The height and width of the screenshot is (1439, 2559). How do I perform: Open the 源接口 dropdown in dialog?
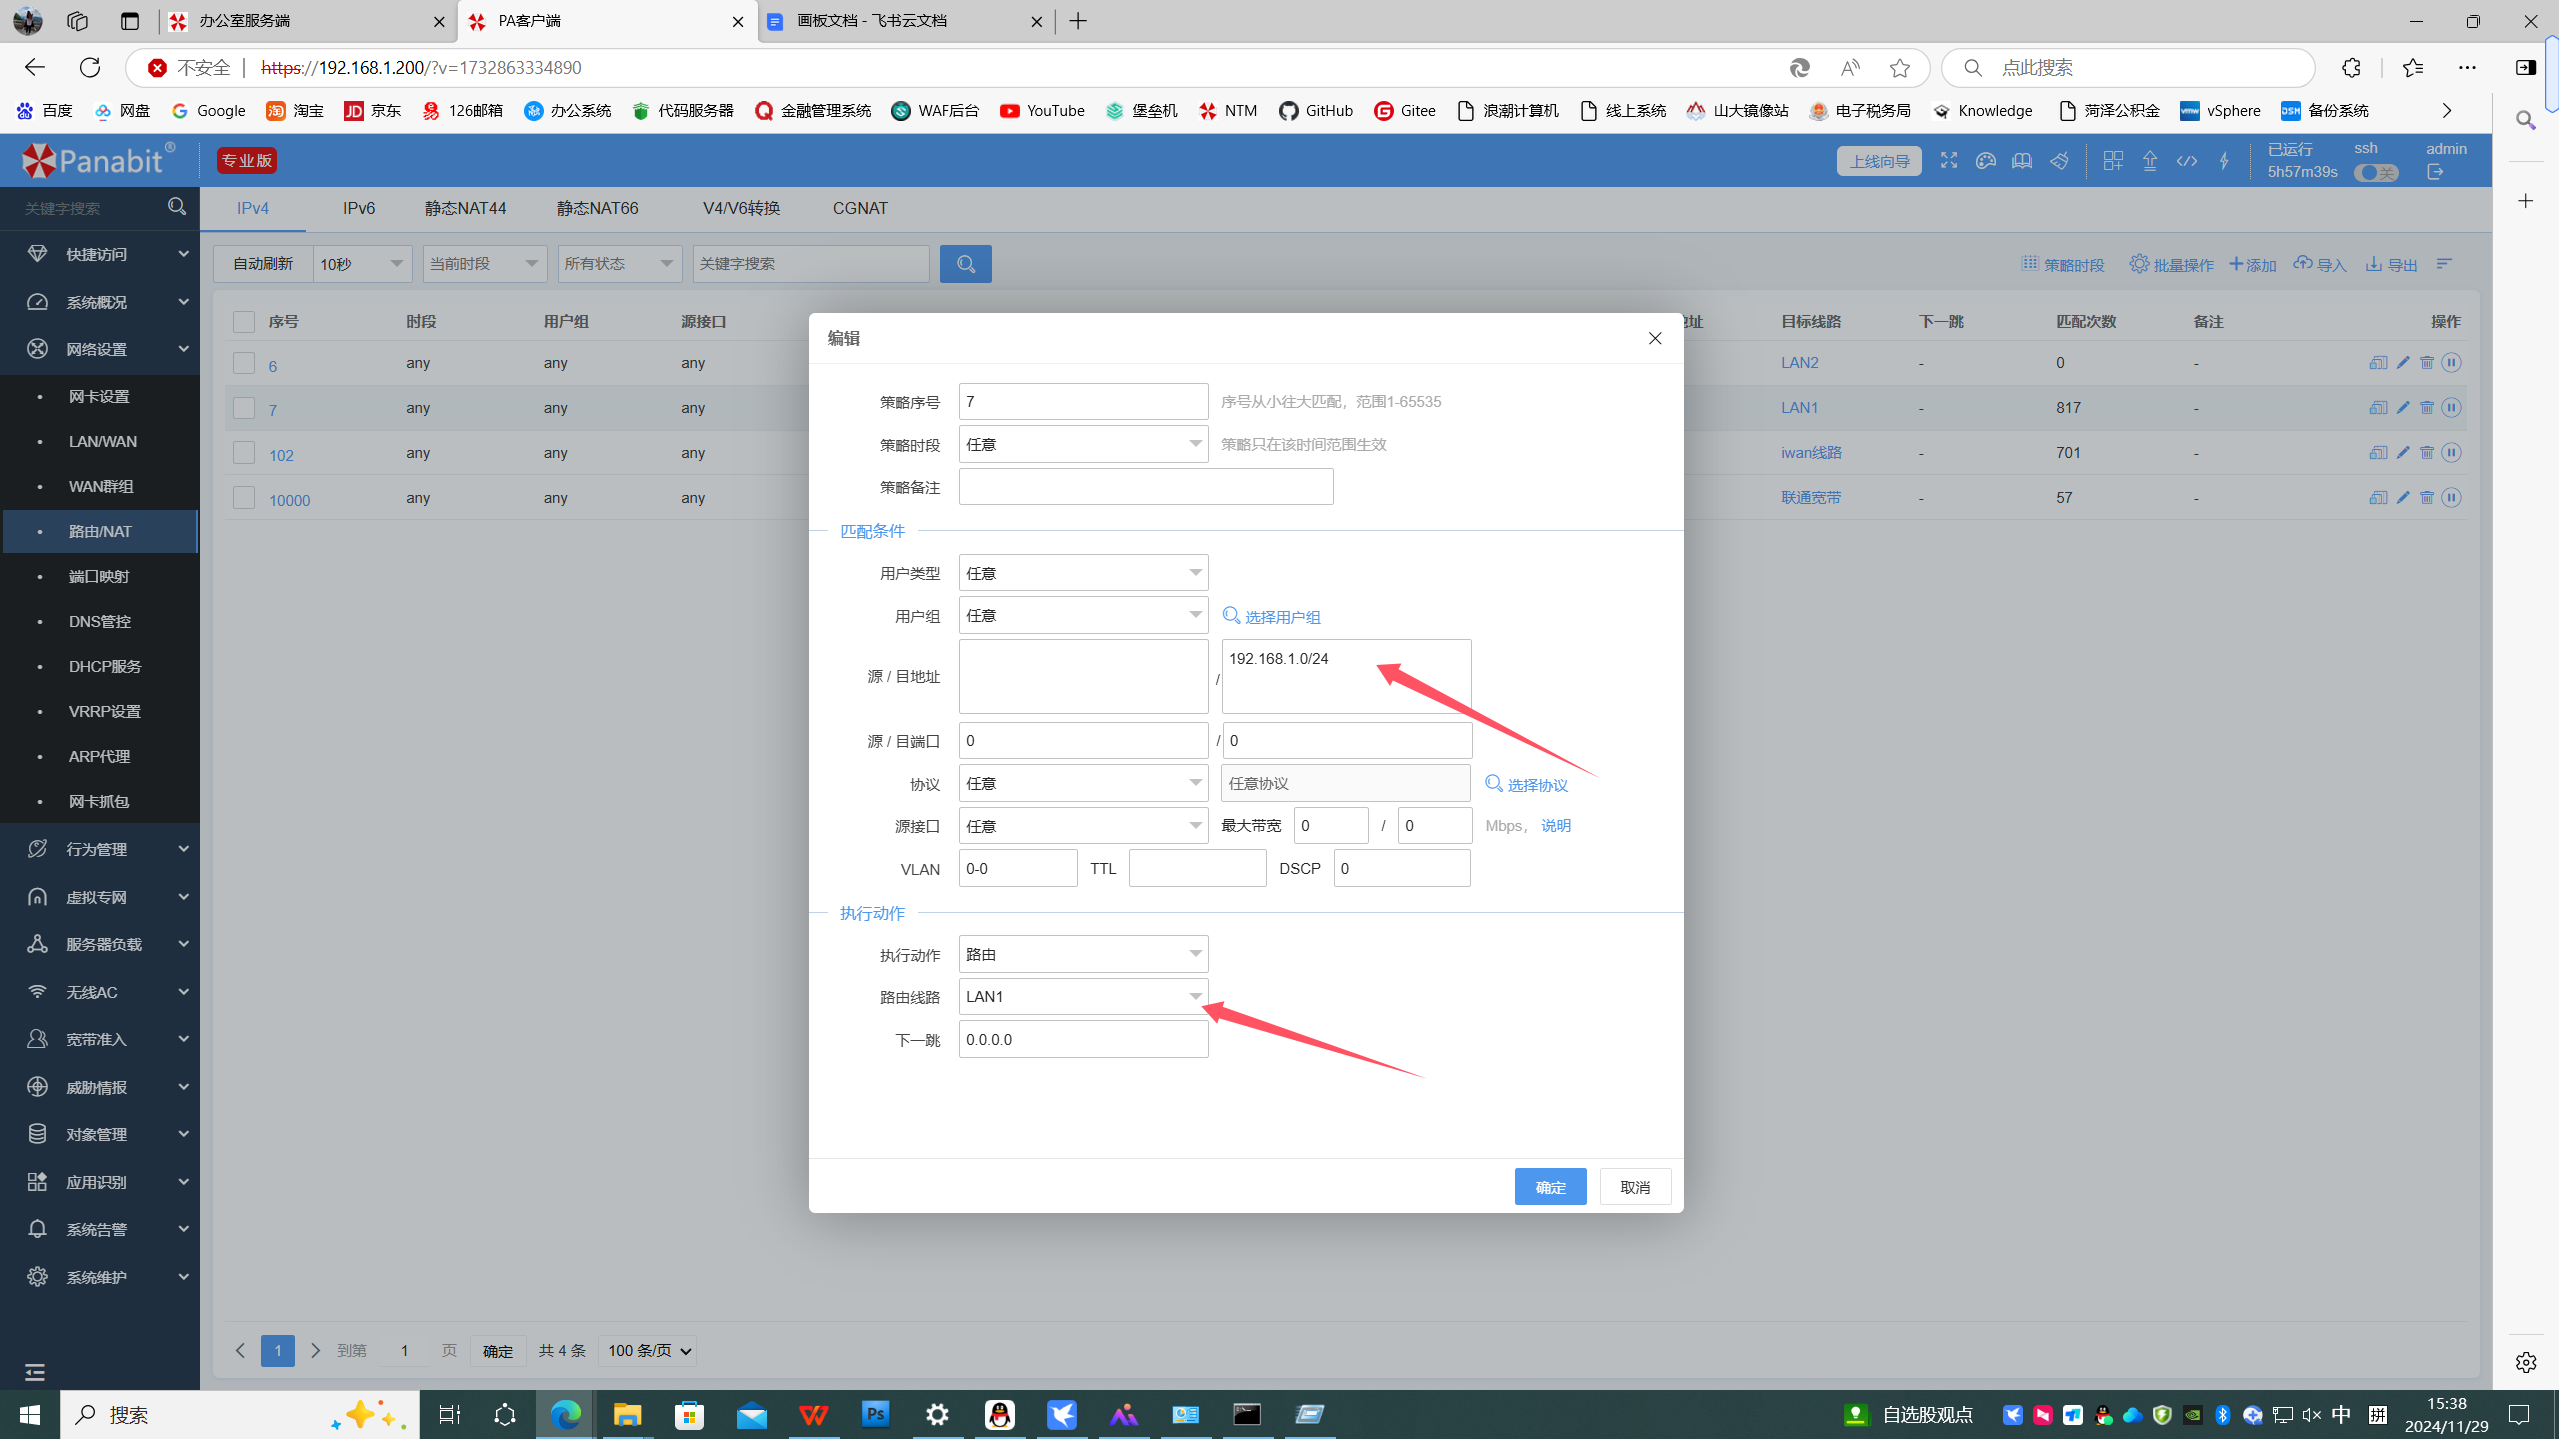tap(1083, 826)
